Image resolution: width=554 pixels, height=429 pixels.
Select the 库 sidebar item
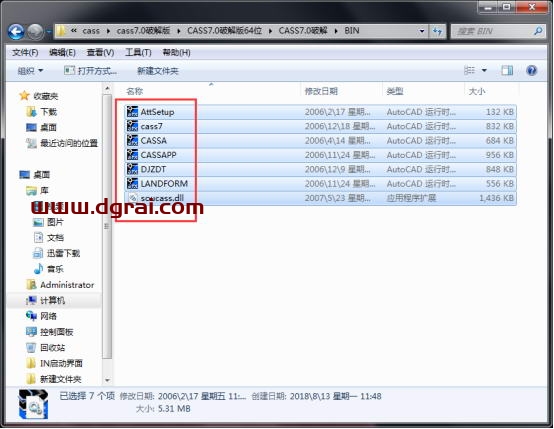click(37, 190)
